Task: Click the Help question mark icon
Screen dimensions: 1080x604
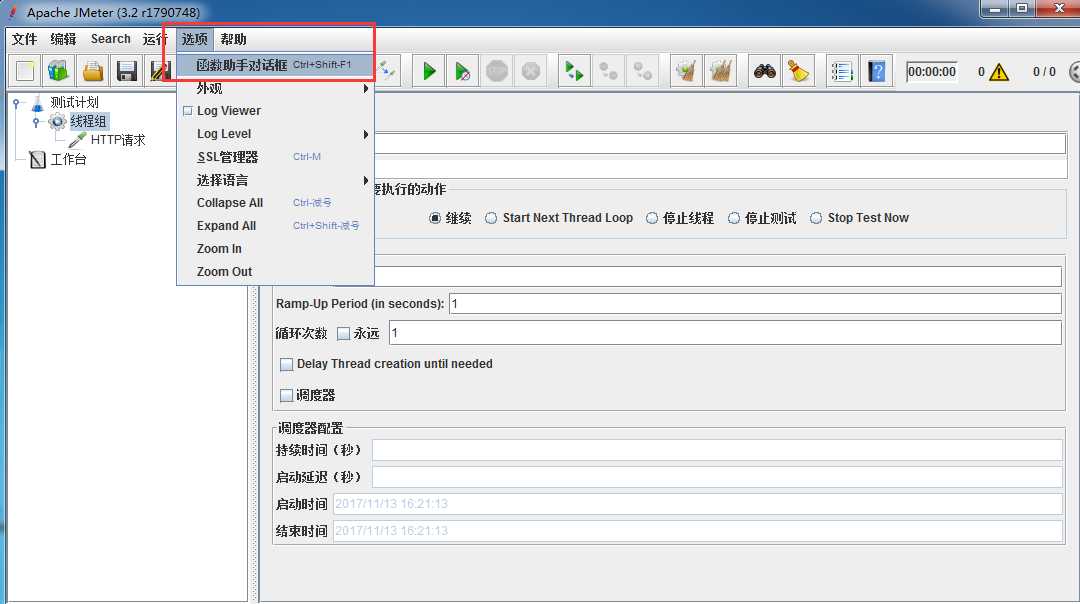Action: (x=876, y=71)
